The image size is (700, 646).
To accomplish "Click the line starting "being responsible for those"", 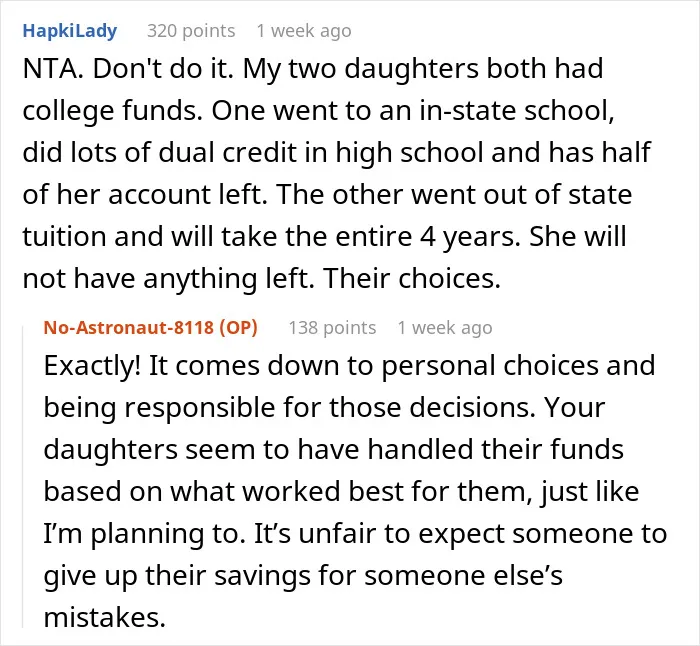I will 324,408.
